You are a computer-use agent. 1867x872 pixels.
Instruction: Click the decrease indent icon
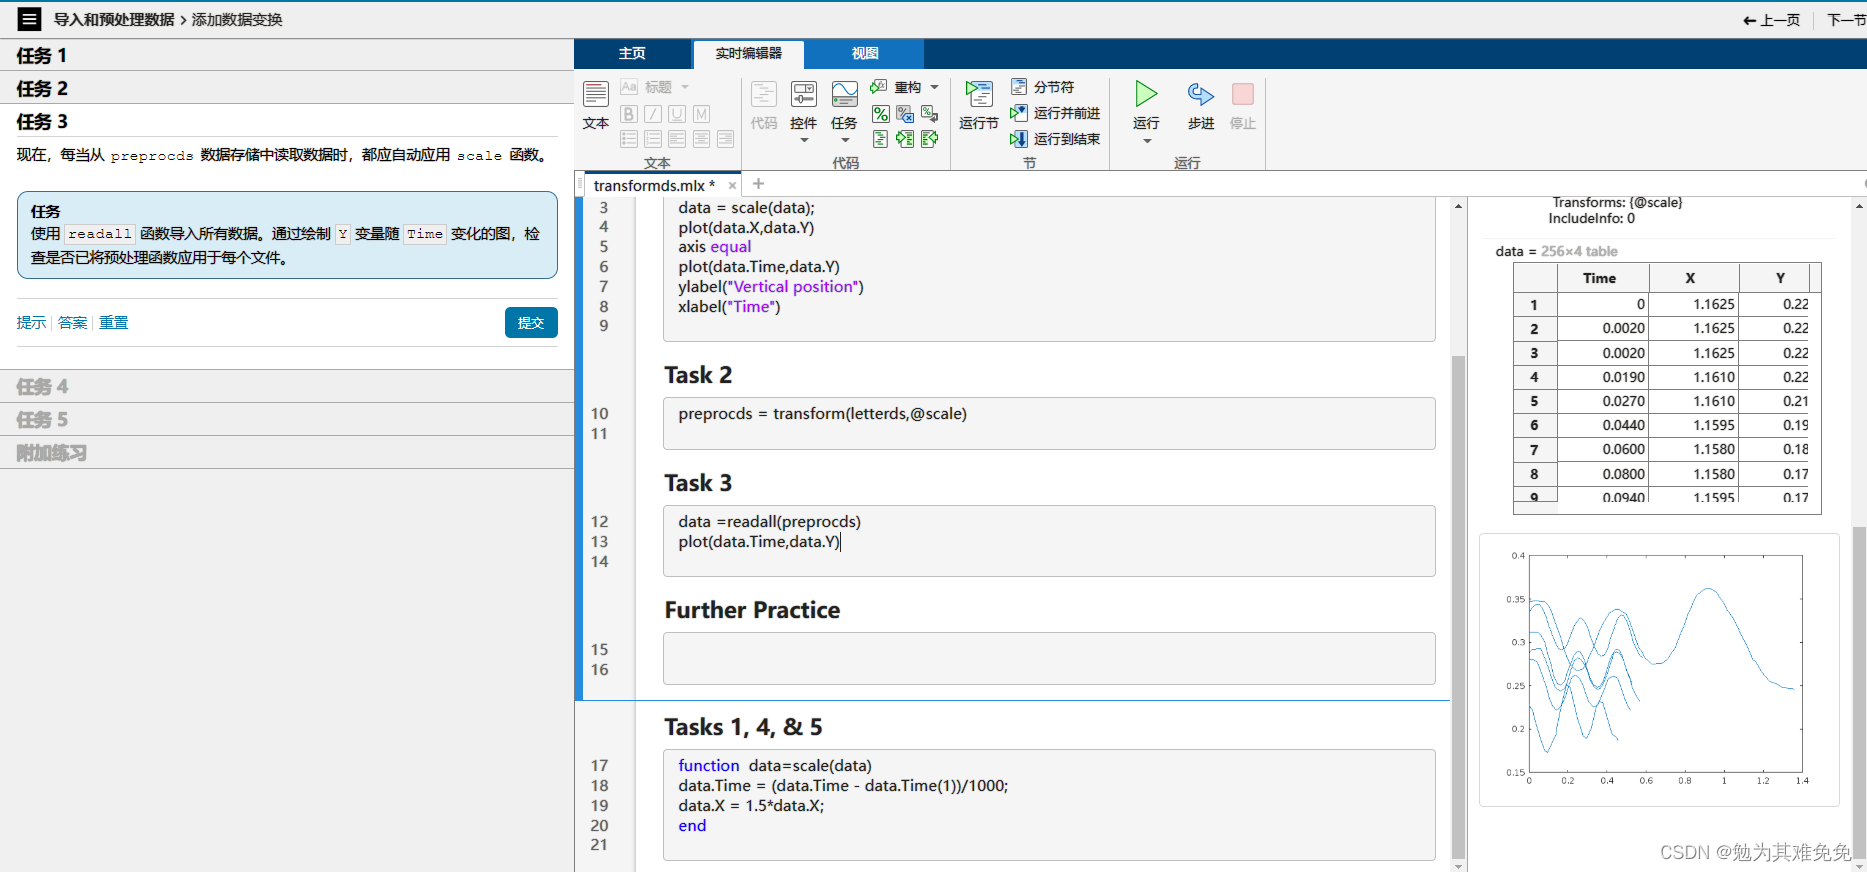coord(930,139)
